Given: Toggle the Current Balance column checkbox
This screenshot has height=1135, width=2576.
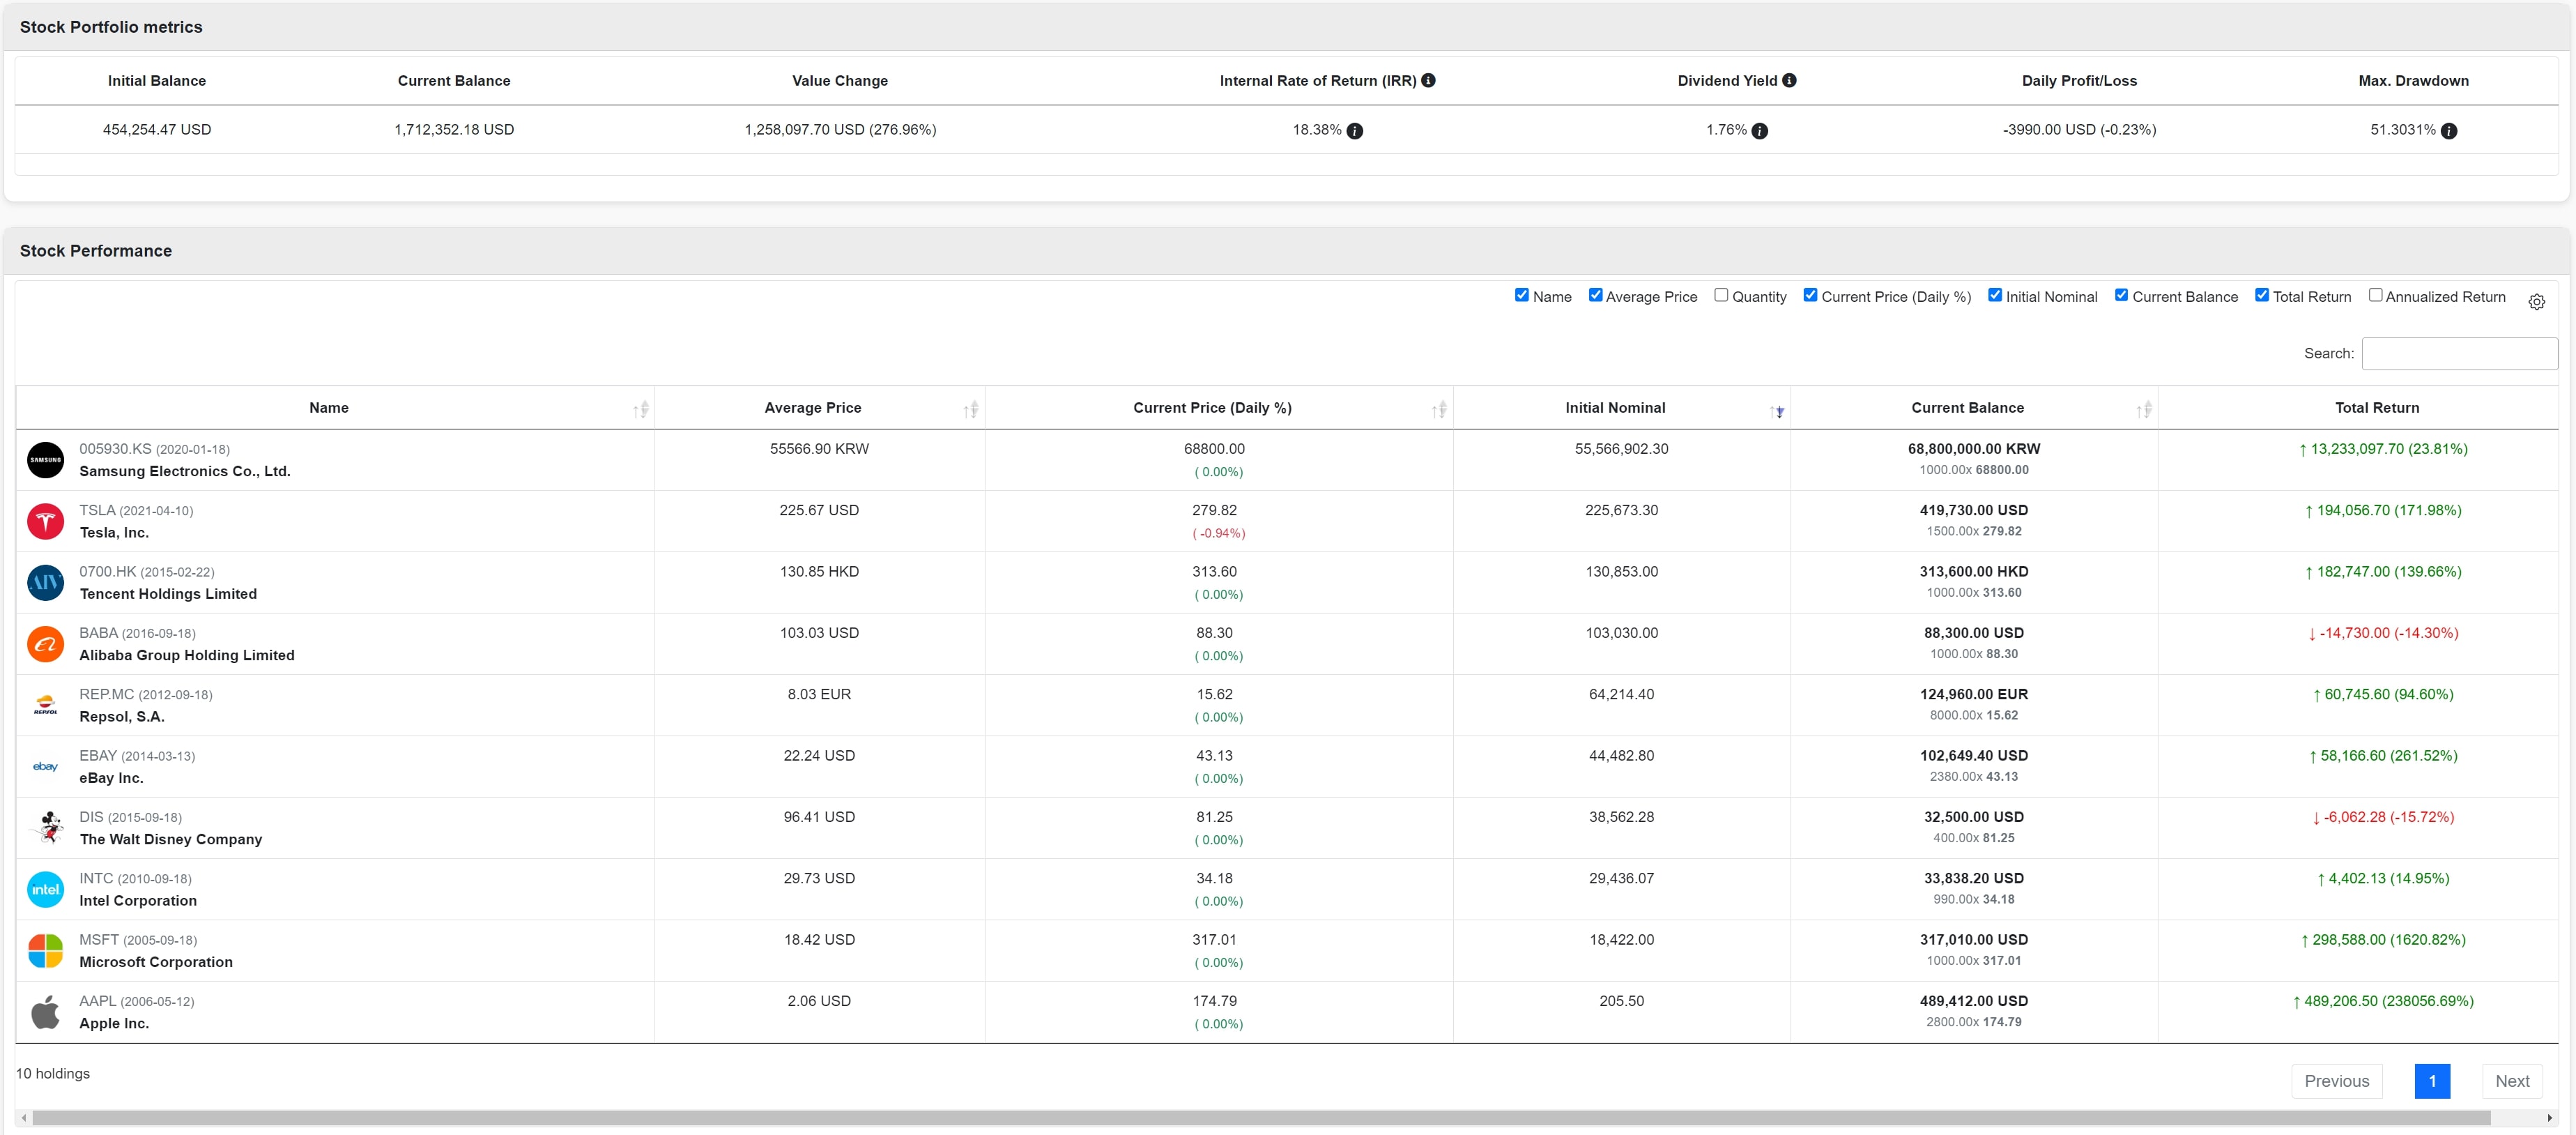Looking at the screenshot, I should click(x=2121, y=295).
